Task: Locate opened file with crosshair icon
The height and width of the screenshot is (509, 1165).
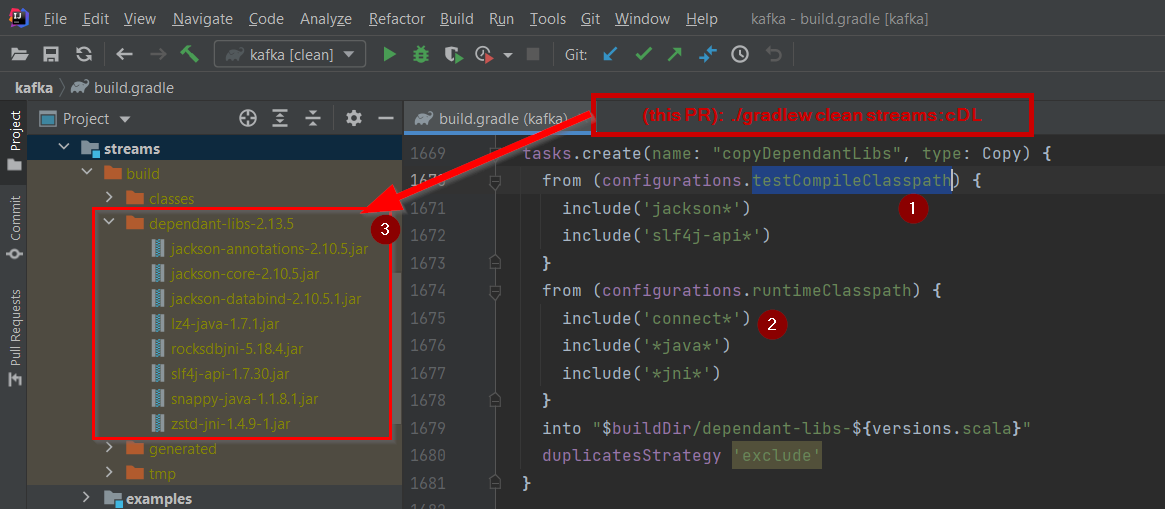Action: pyautogui.click(x=247, y=118)
